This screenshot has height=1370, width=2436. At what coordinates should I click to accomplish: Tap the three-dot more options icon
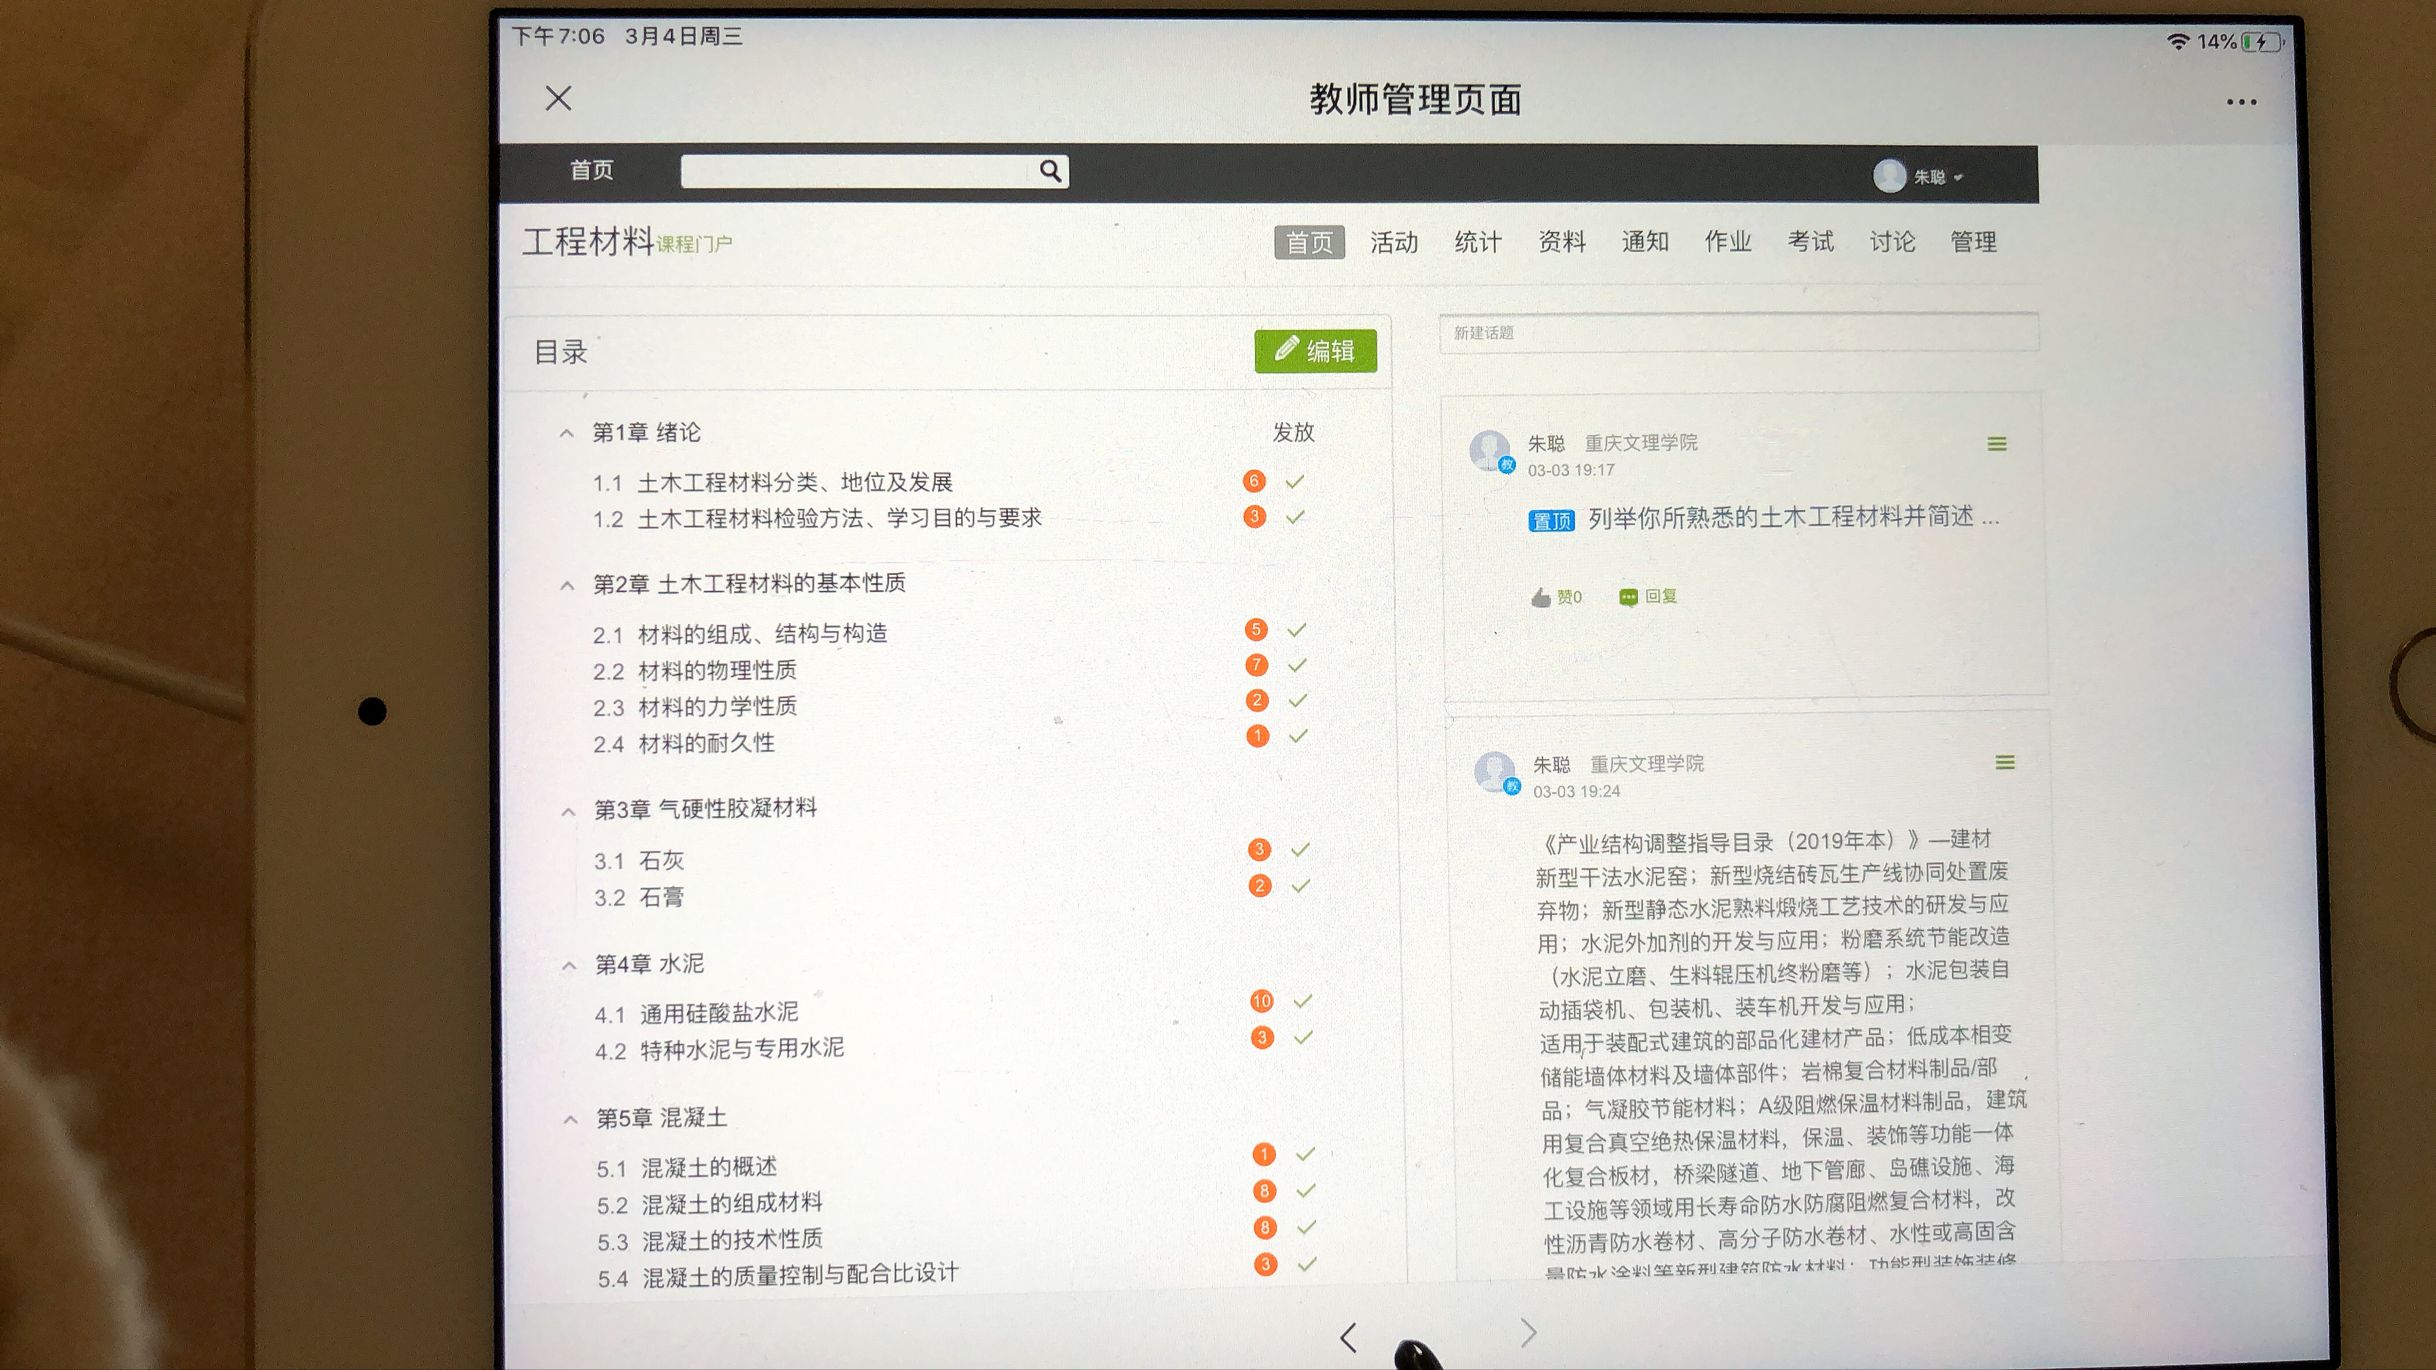(2241, 102)
